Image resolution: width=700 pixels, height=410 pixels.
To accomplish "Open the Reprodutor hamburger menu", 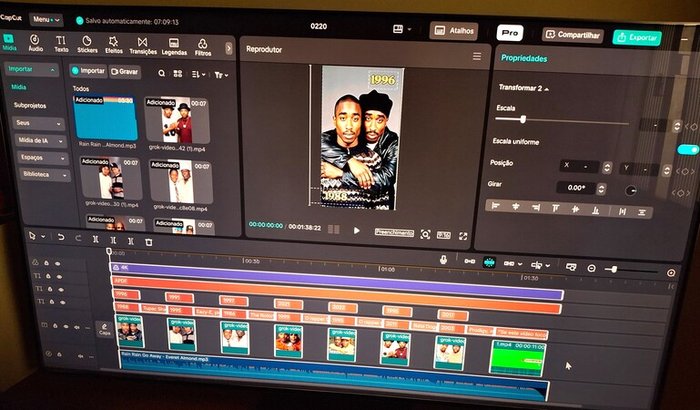I will [476, 57].
